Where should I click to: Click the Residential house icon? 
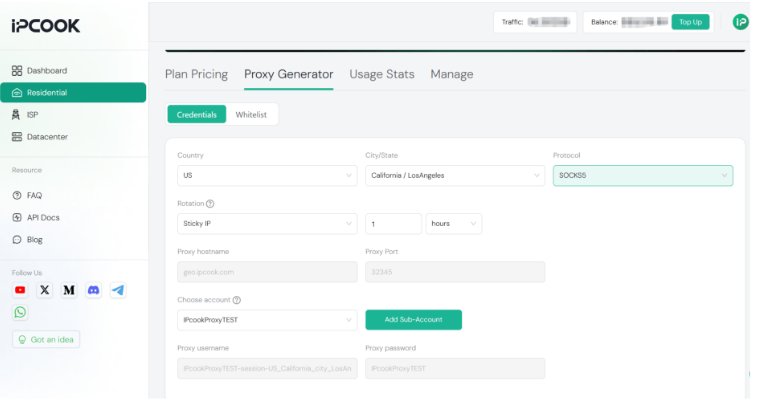tap(17, 93)
